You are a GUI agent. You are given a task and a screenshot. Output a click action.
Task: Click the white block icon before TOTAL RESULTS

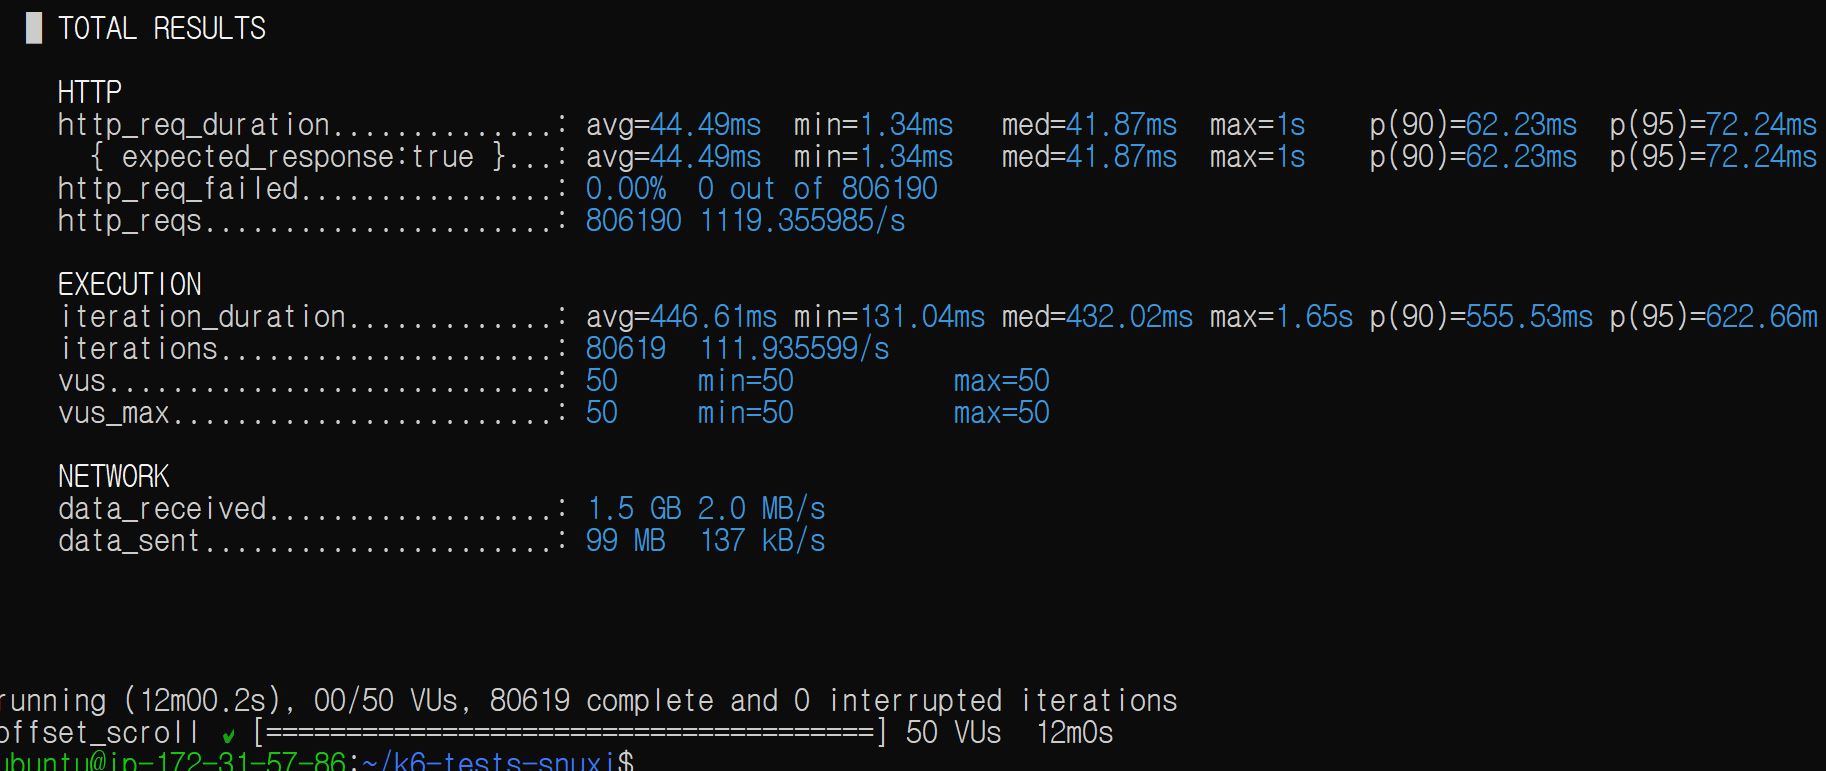click(x=34, y=28)
